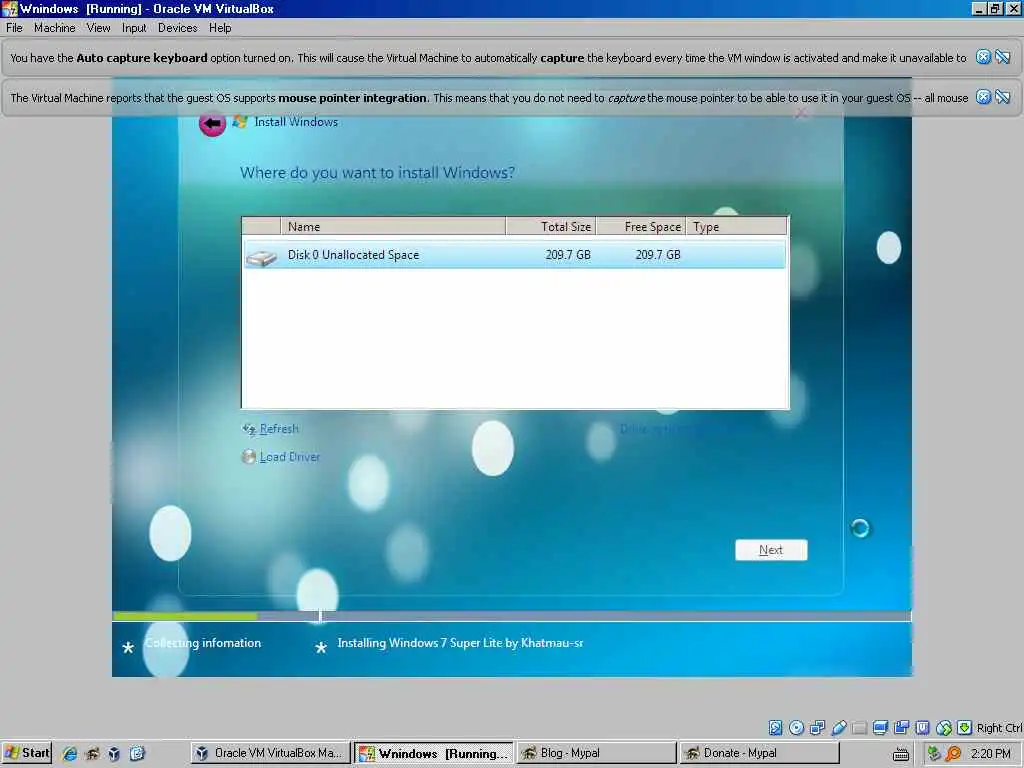Click the pink back arrow in Install Windows
Image resolution: width=1024 pixels, height=768 pixels.
212,123
